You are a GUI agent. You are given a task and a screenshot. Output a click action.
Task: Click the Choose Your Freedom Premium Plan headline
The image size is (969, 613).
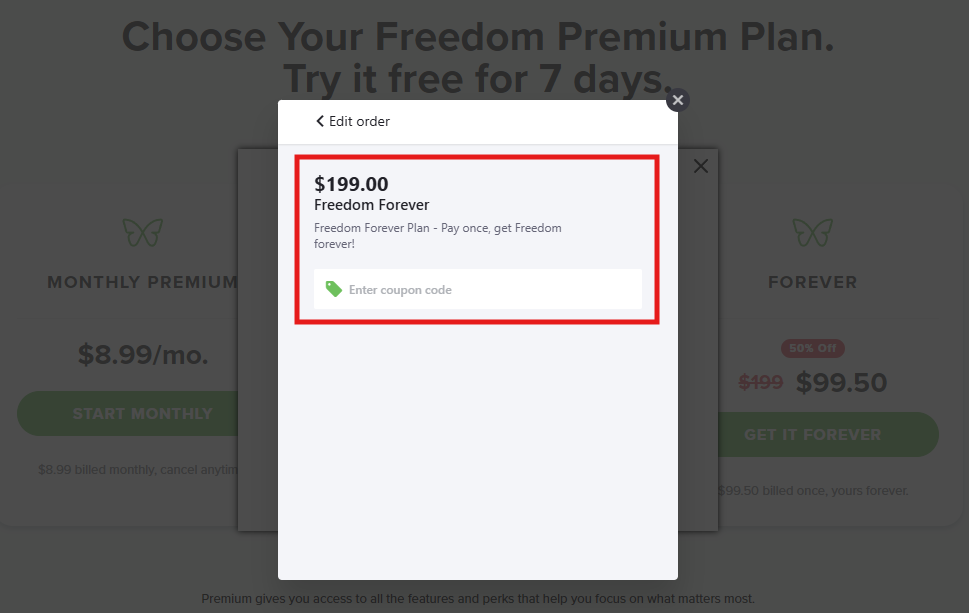[478, 38]
